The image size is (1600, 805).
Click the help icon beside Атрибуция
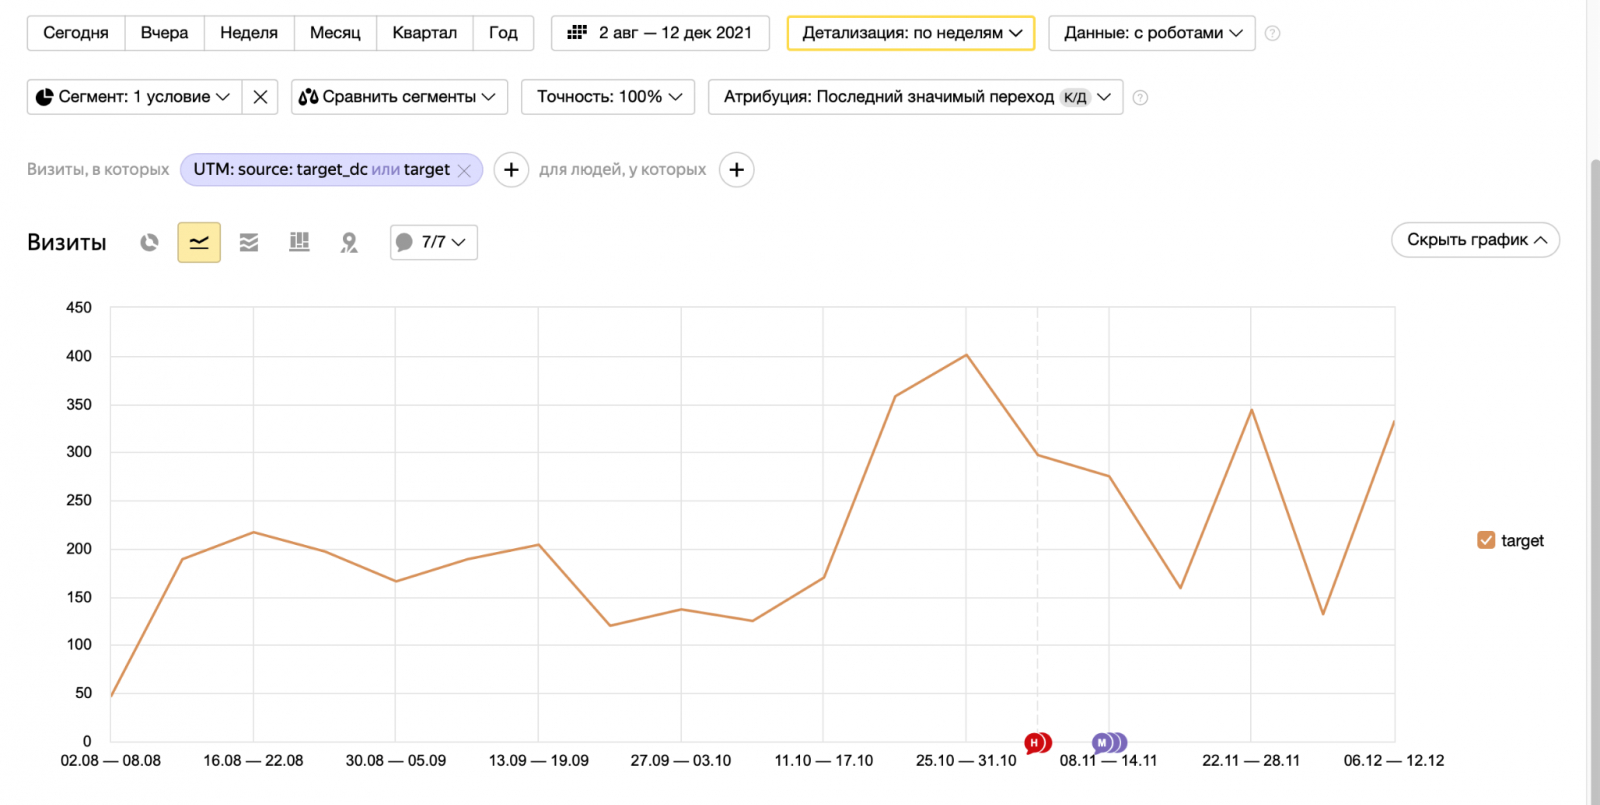1140,97
